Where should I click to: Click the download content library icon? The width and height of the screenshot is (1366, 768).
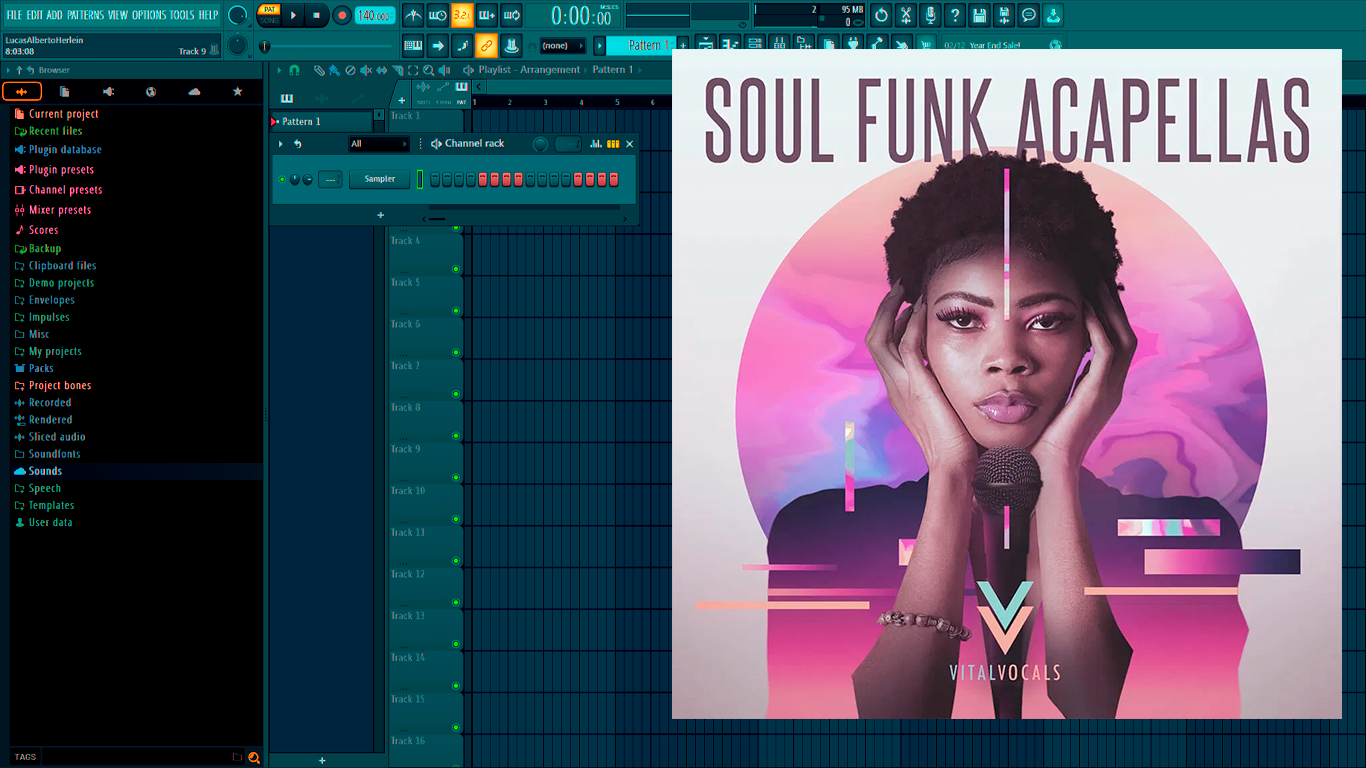click(1053, 15)
